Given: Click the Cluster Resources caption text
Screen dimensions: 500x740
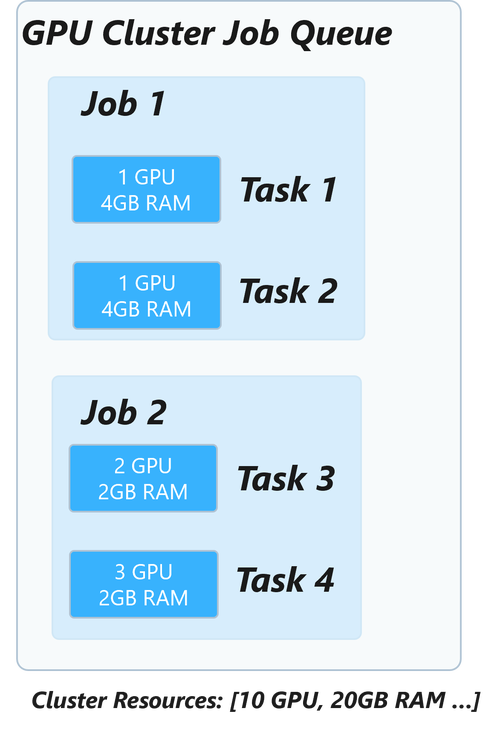Looking at the screenshot, I should pyautogui.click(x=255, y=700).
